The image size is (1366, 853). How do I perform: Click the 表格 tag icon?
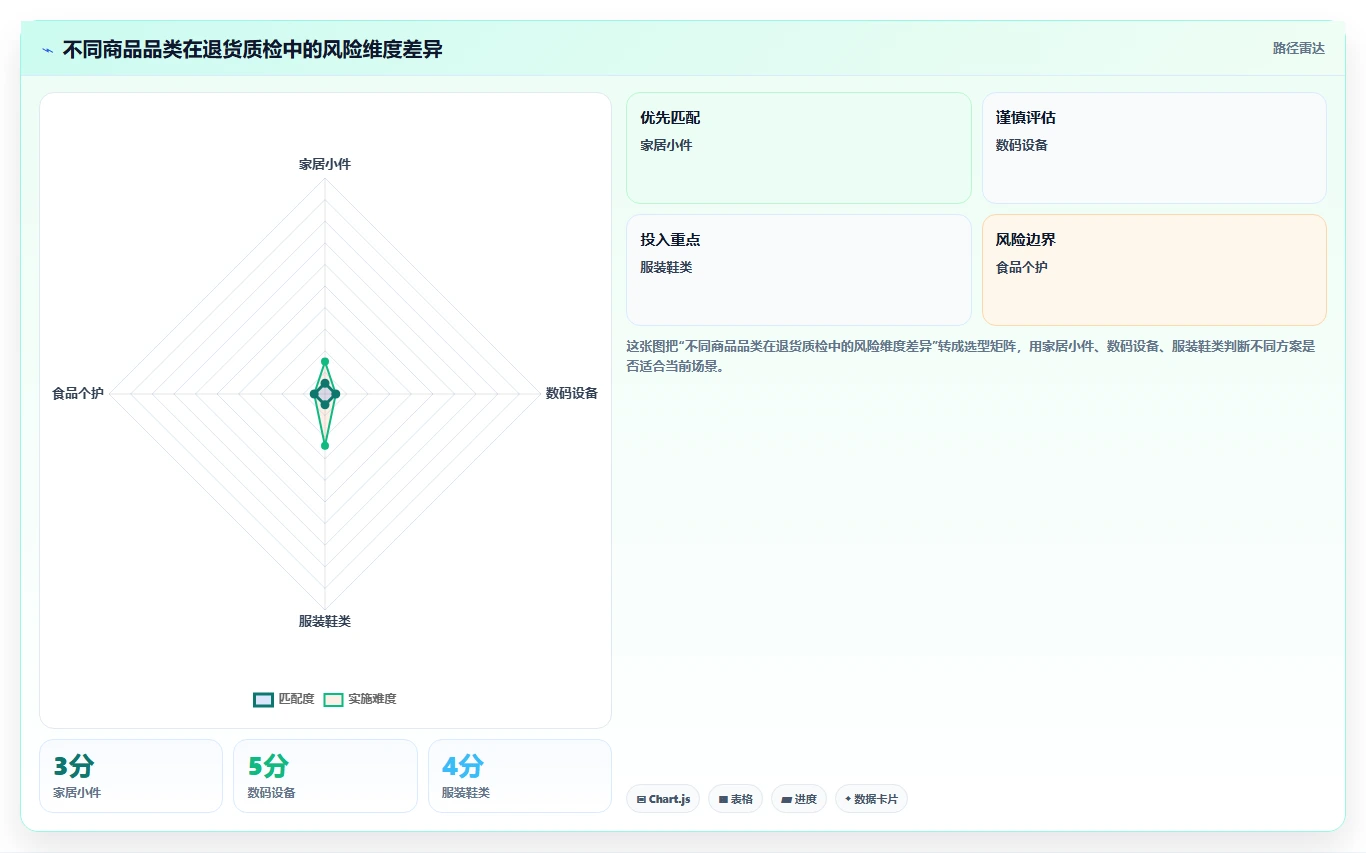click(723, 800)
